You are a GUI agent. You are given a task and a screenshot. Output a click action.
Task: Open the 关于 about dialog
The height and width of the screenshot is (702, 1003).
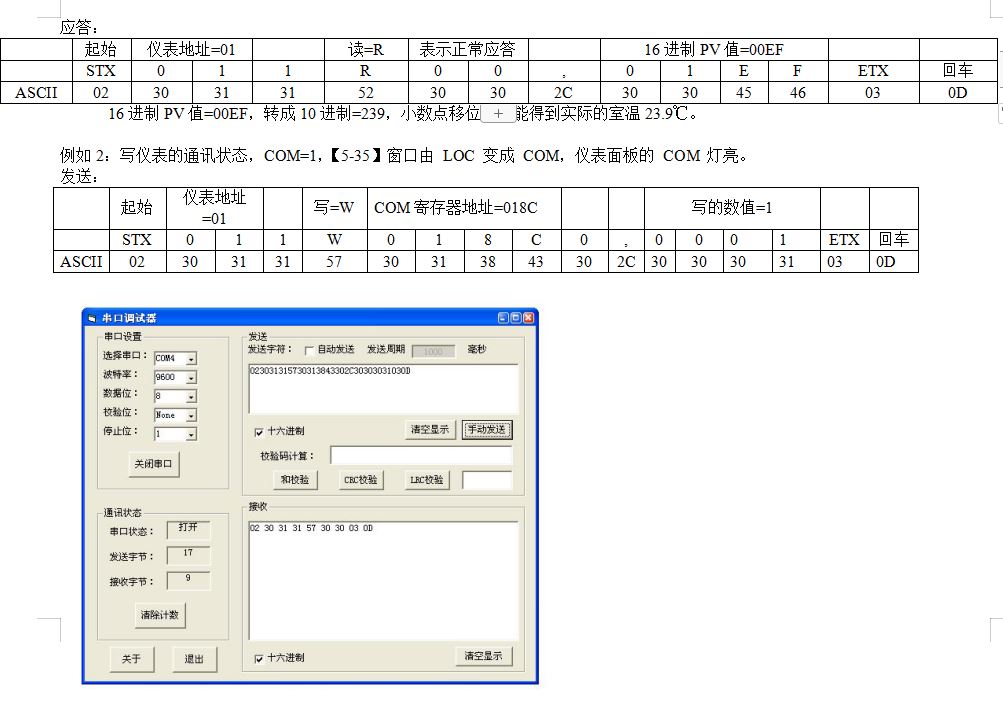(131, 659)
